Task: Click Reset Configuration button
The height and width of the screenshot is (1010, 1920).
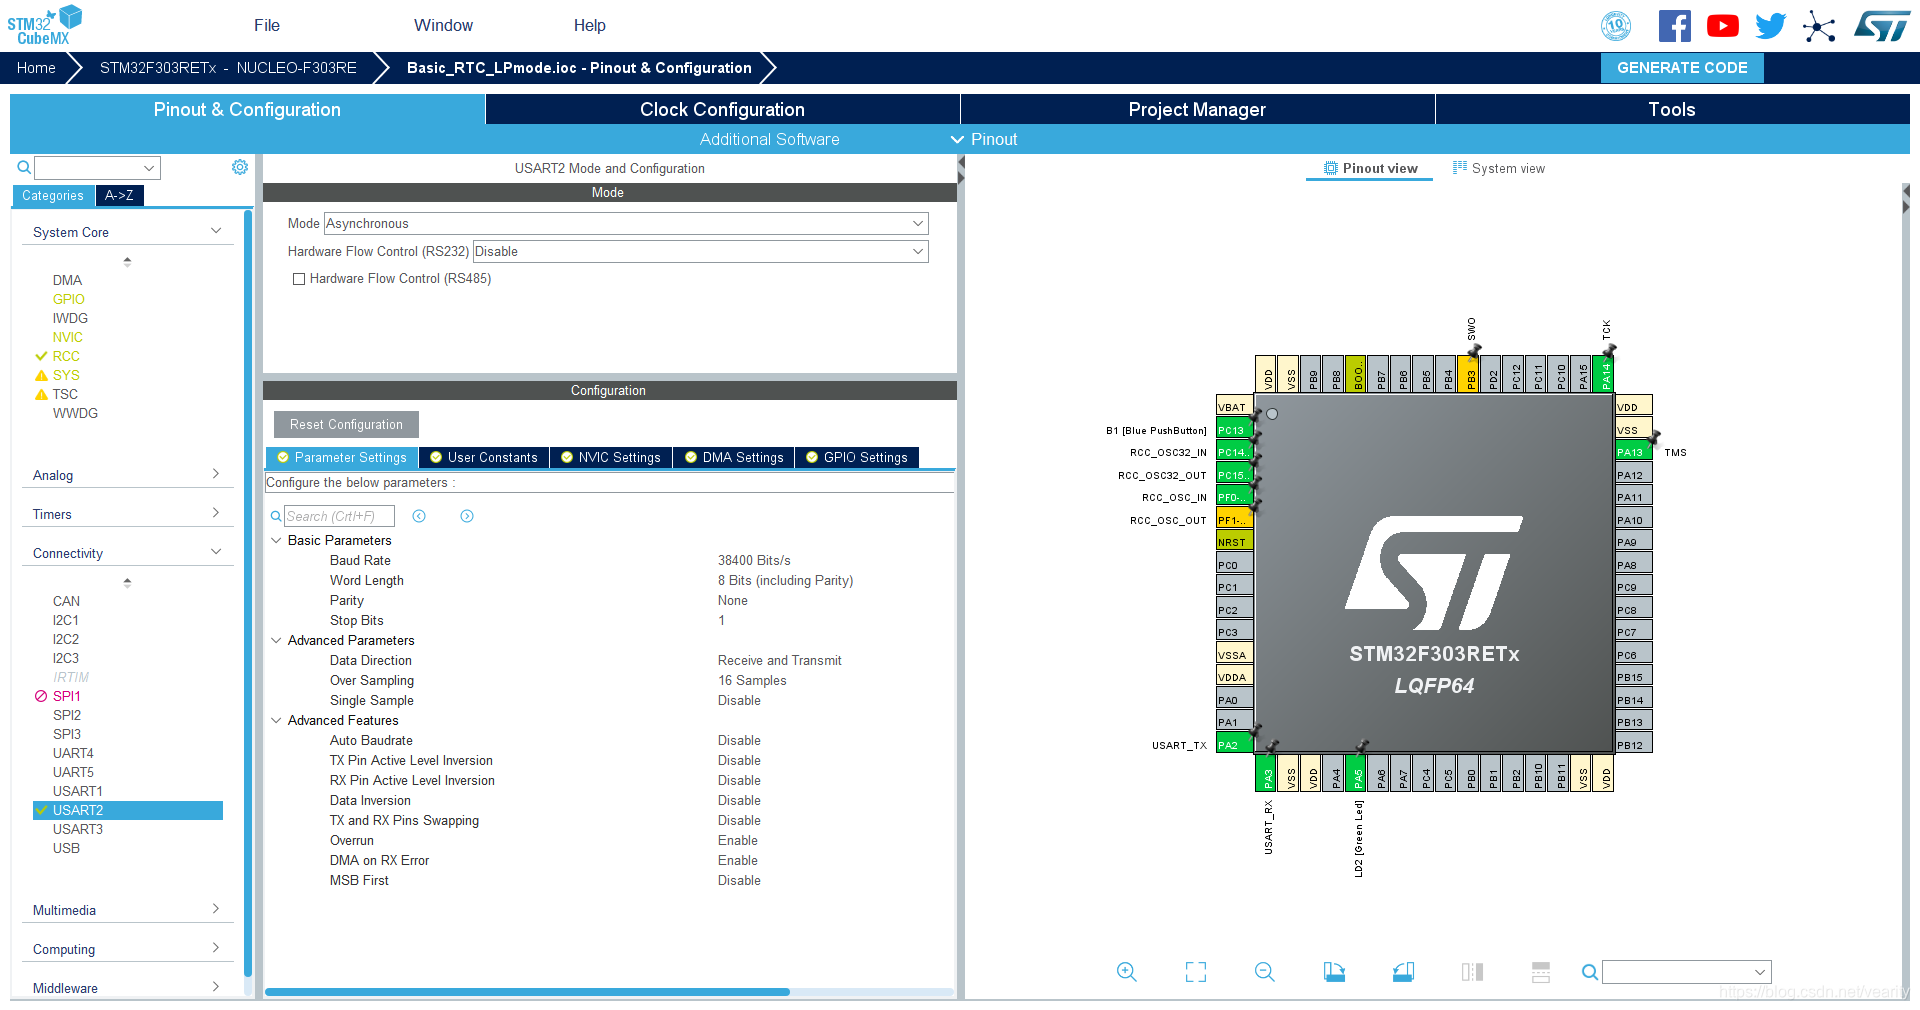Action: 346,424
